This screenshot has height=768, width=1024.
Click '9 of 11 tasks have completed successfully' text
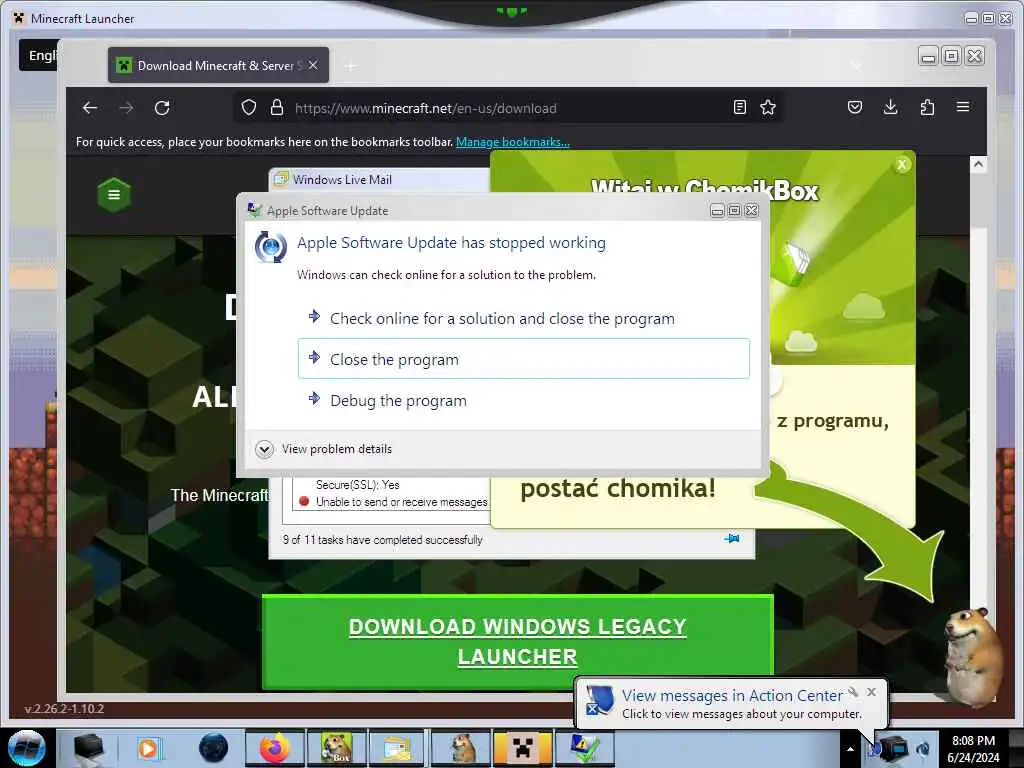click(x=383, y=539)
